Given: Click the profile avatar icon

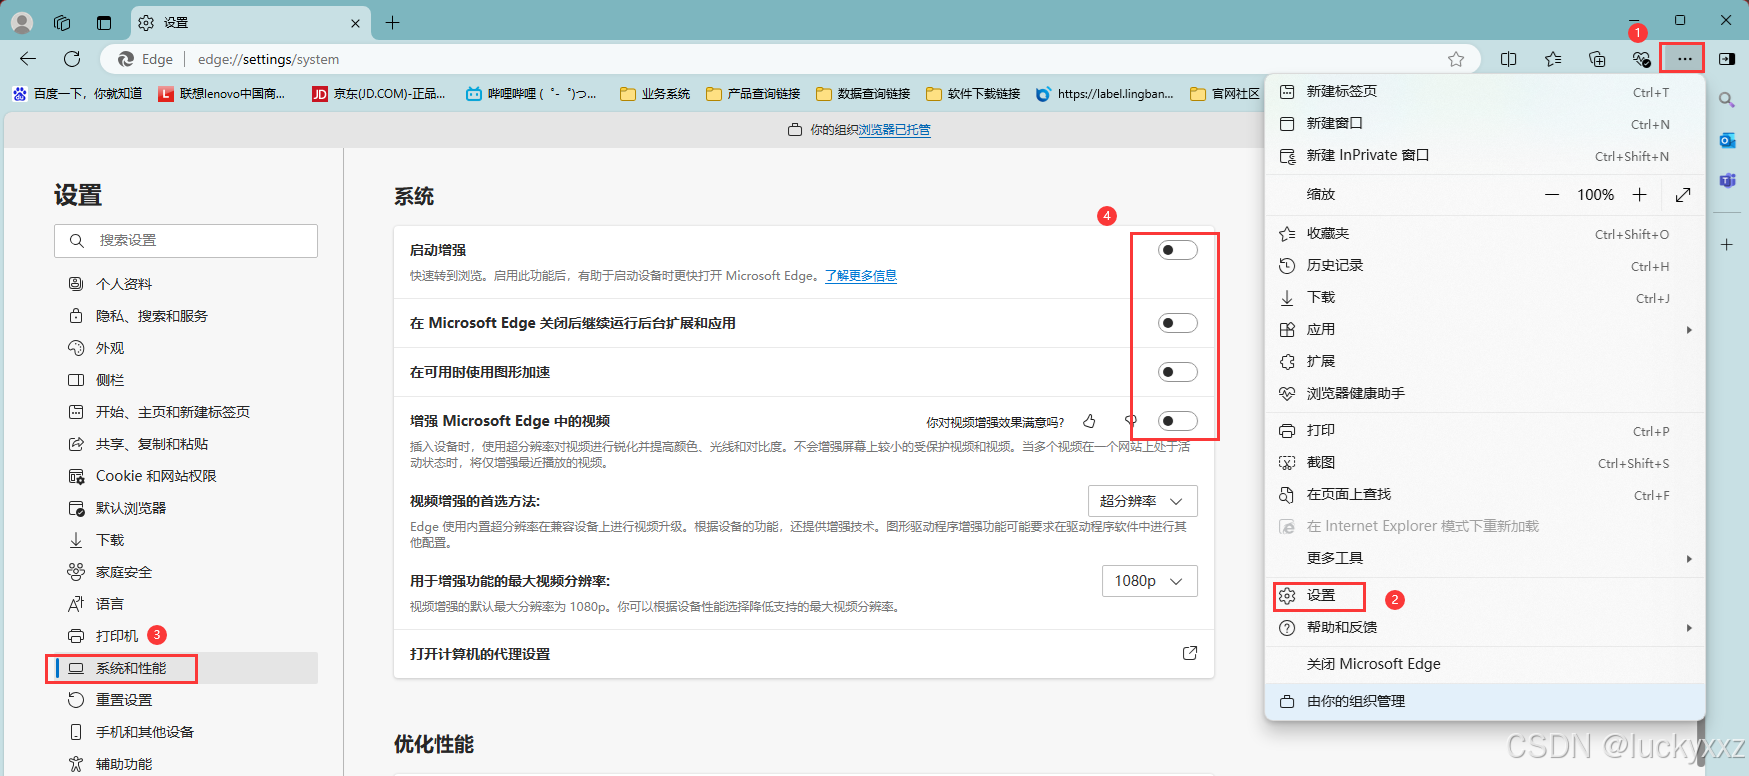Looking at the screenshot, I should [x=22, y=22].
